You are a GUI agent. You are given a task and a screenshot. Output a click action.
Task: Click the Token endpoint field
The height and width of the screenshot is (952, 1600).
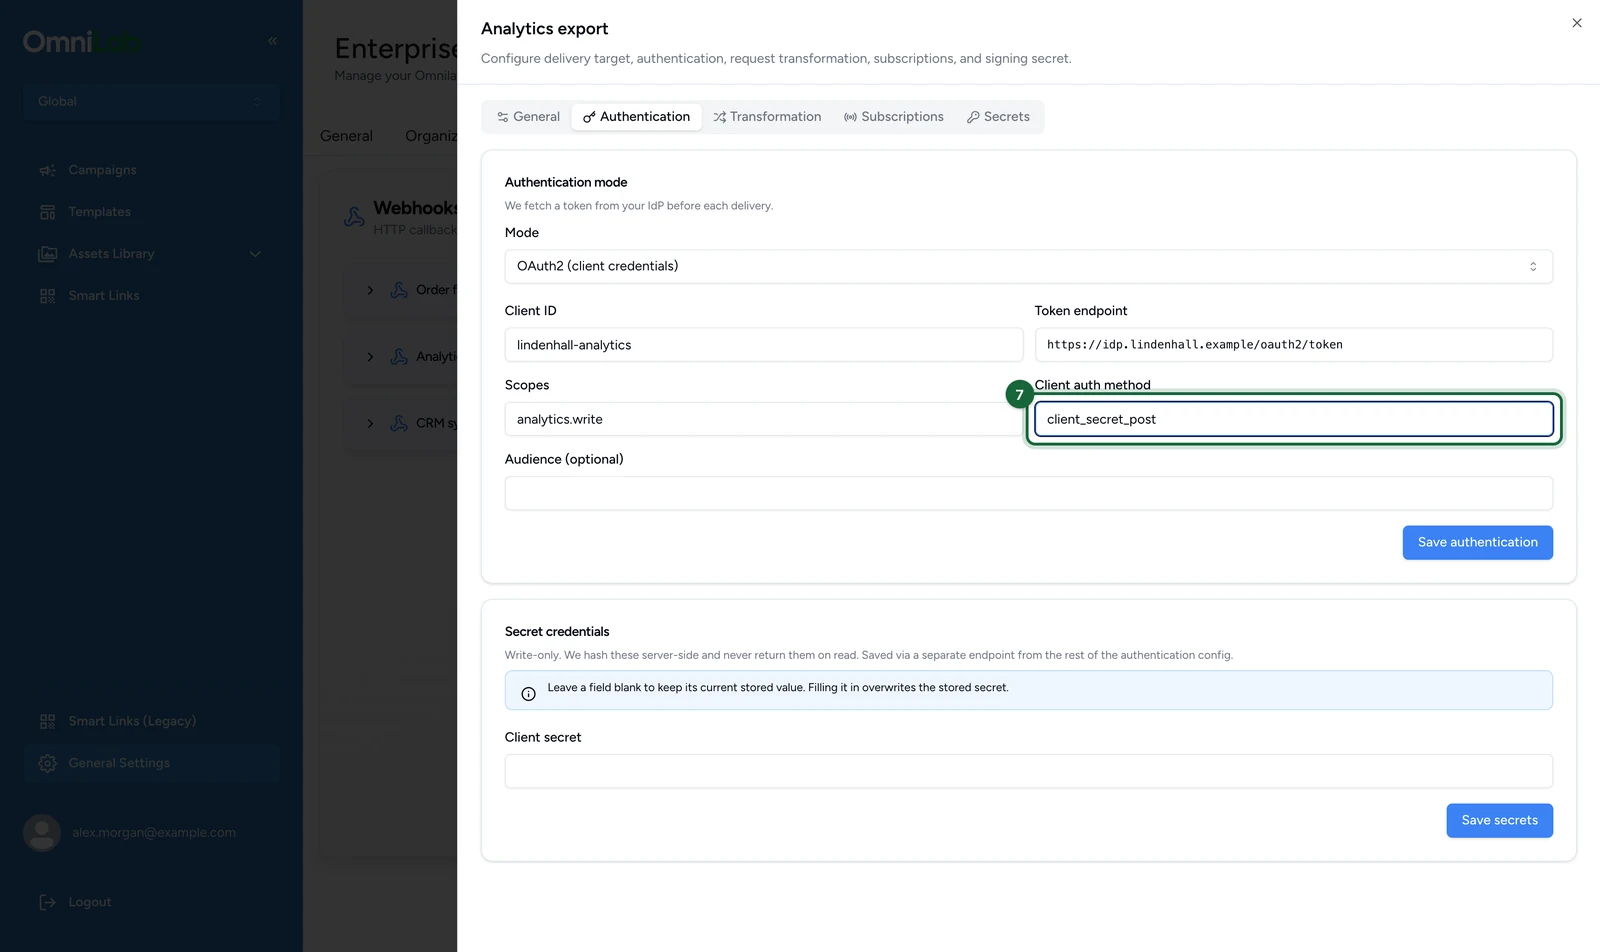coord(1293,345)
